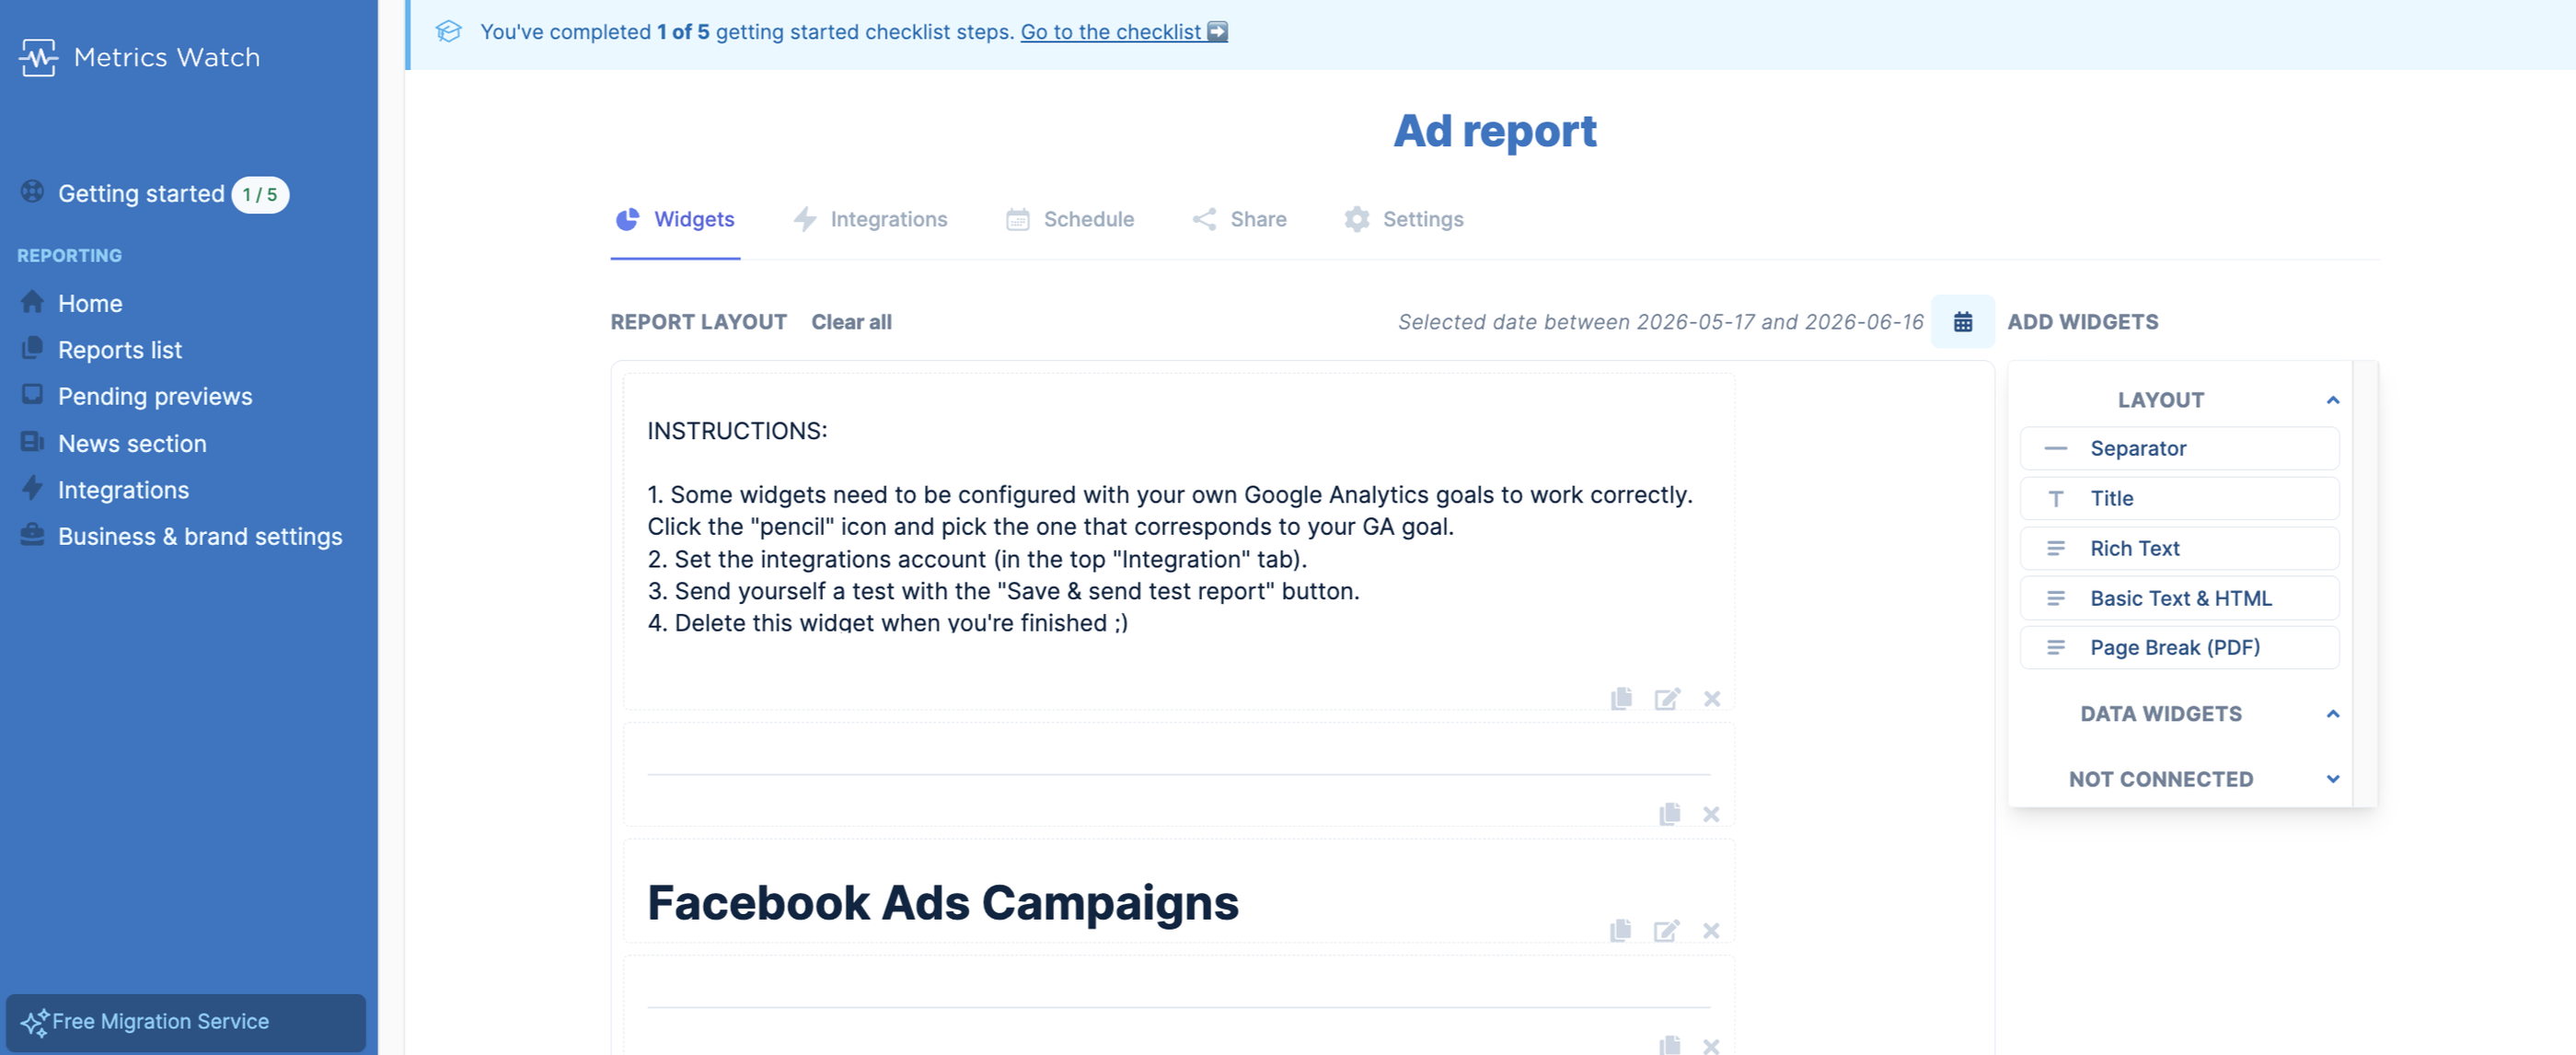
Task: Click the Metrics Watch logo icon
Action: pos(38,57)
